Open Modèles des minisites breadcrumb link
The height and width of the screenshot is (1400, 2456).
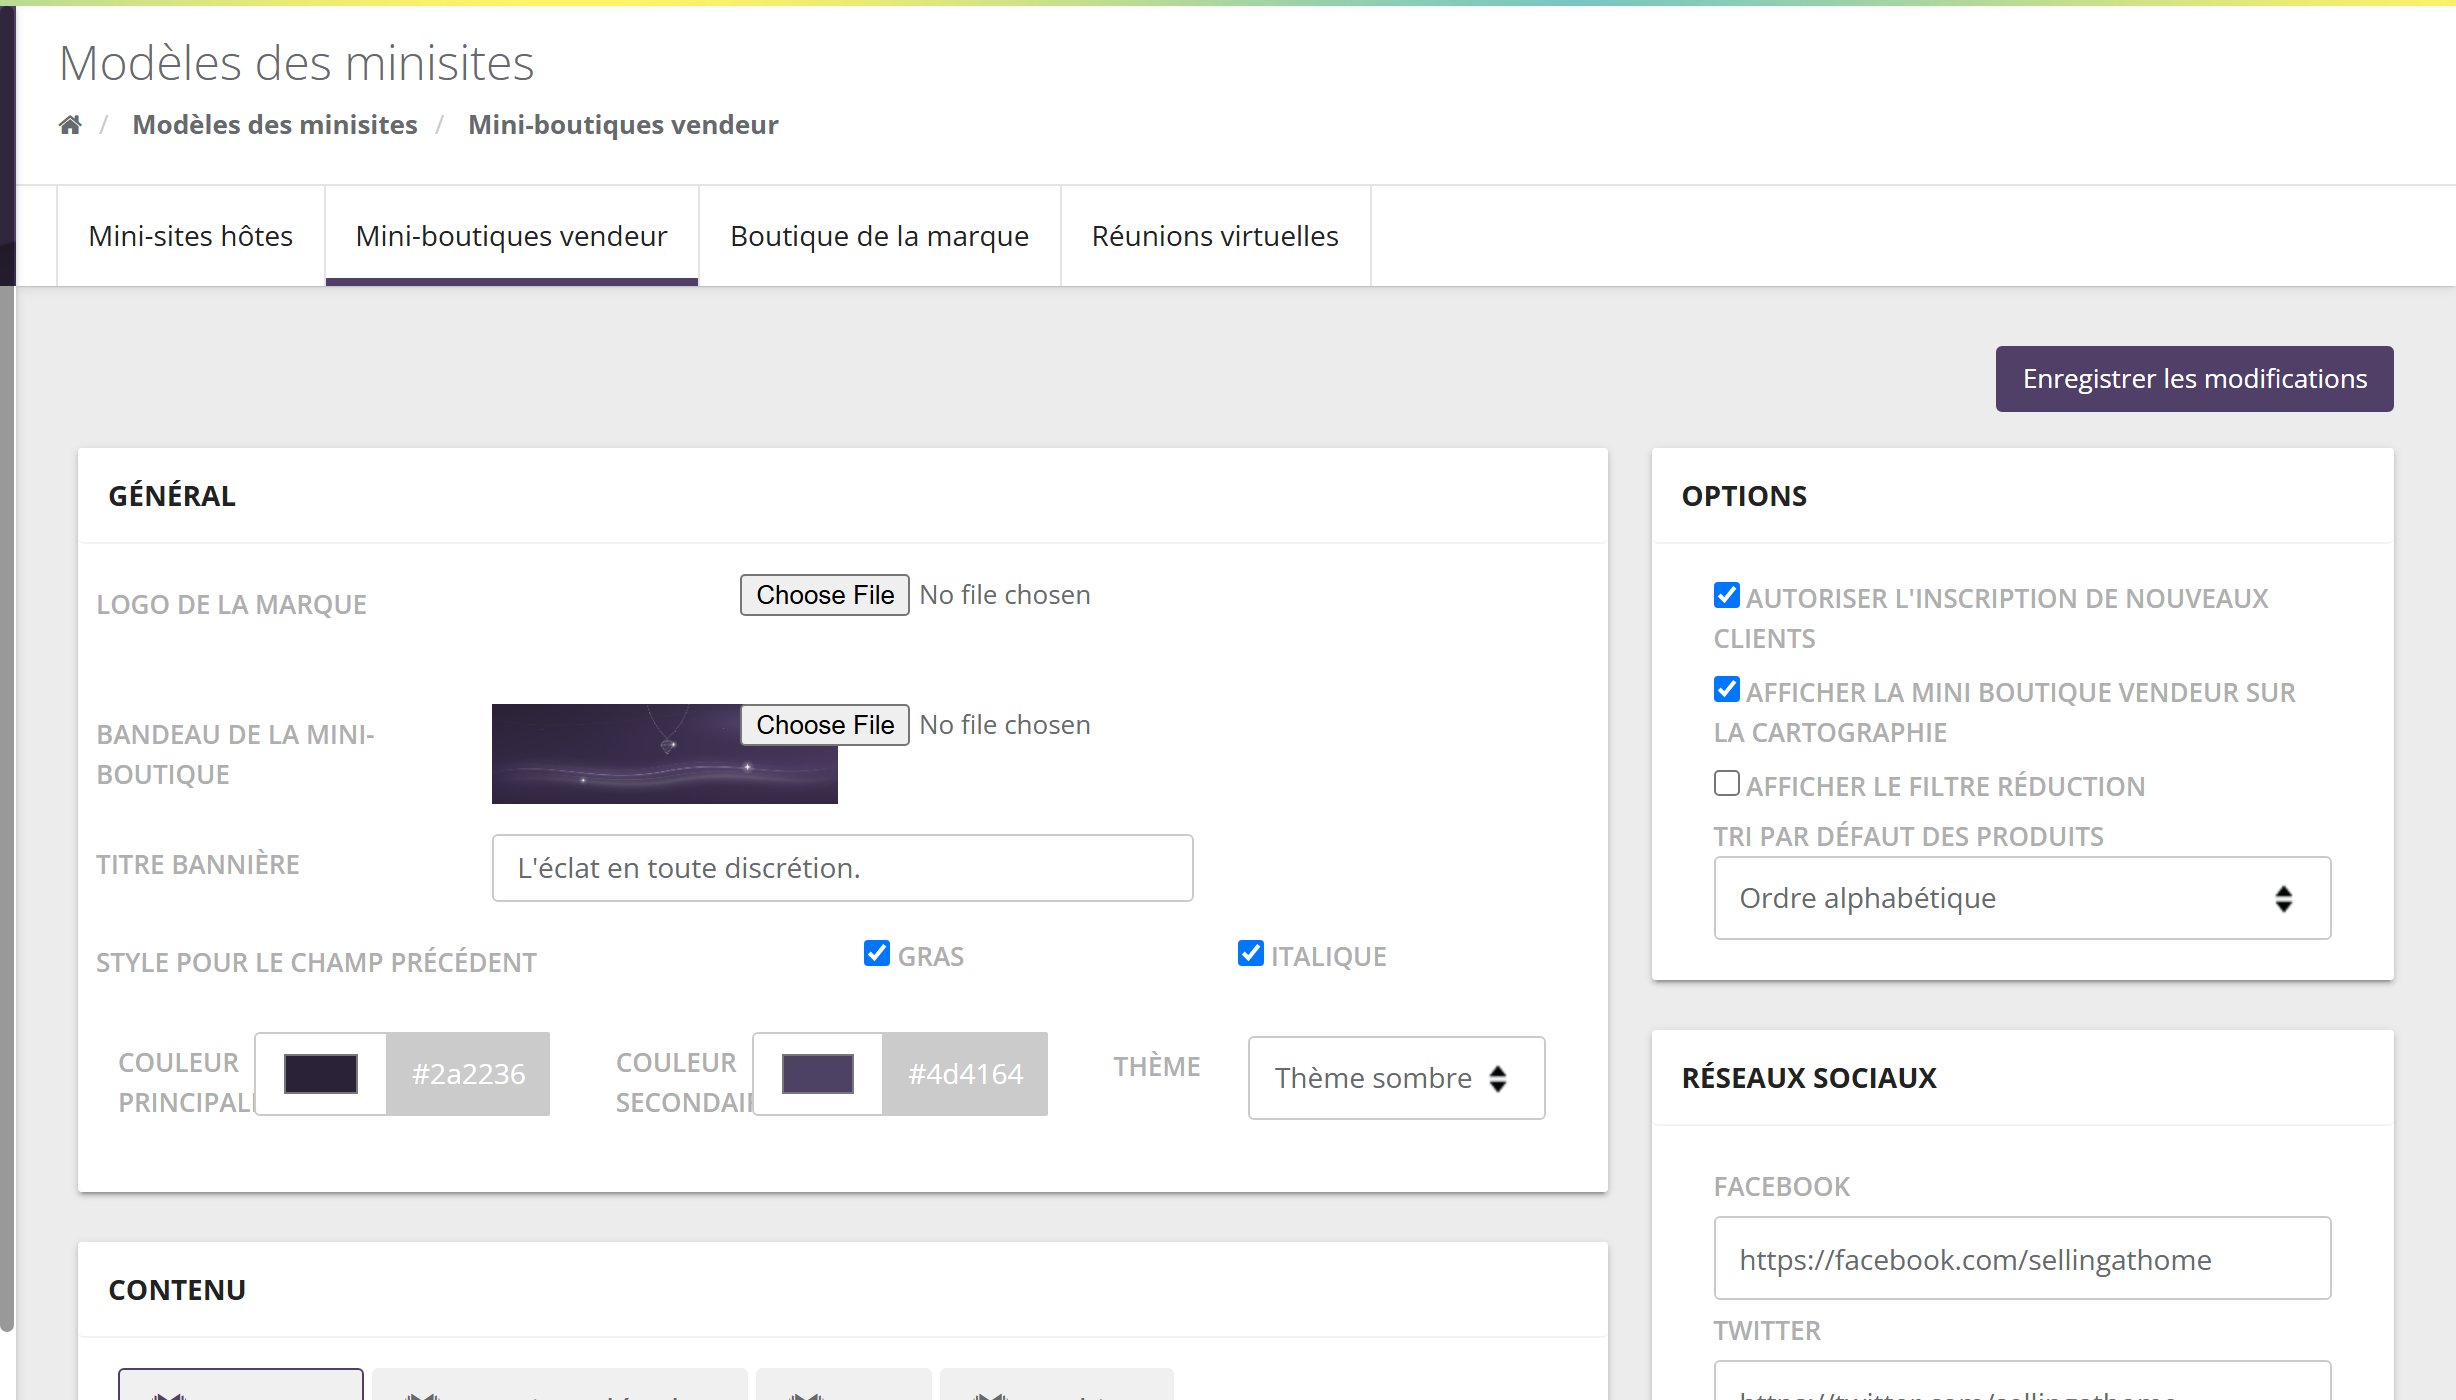pyautogui.click(x=275, y=125)
